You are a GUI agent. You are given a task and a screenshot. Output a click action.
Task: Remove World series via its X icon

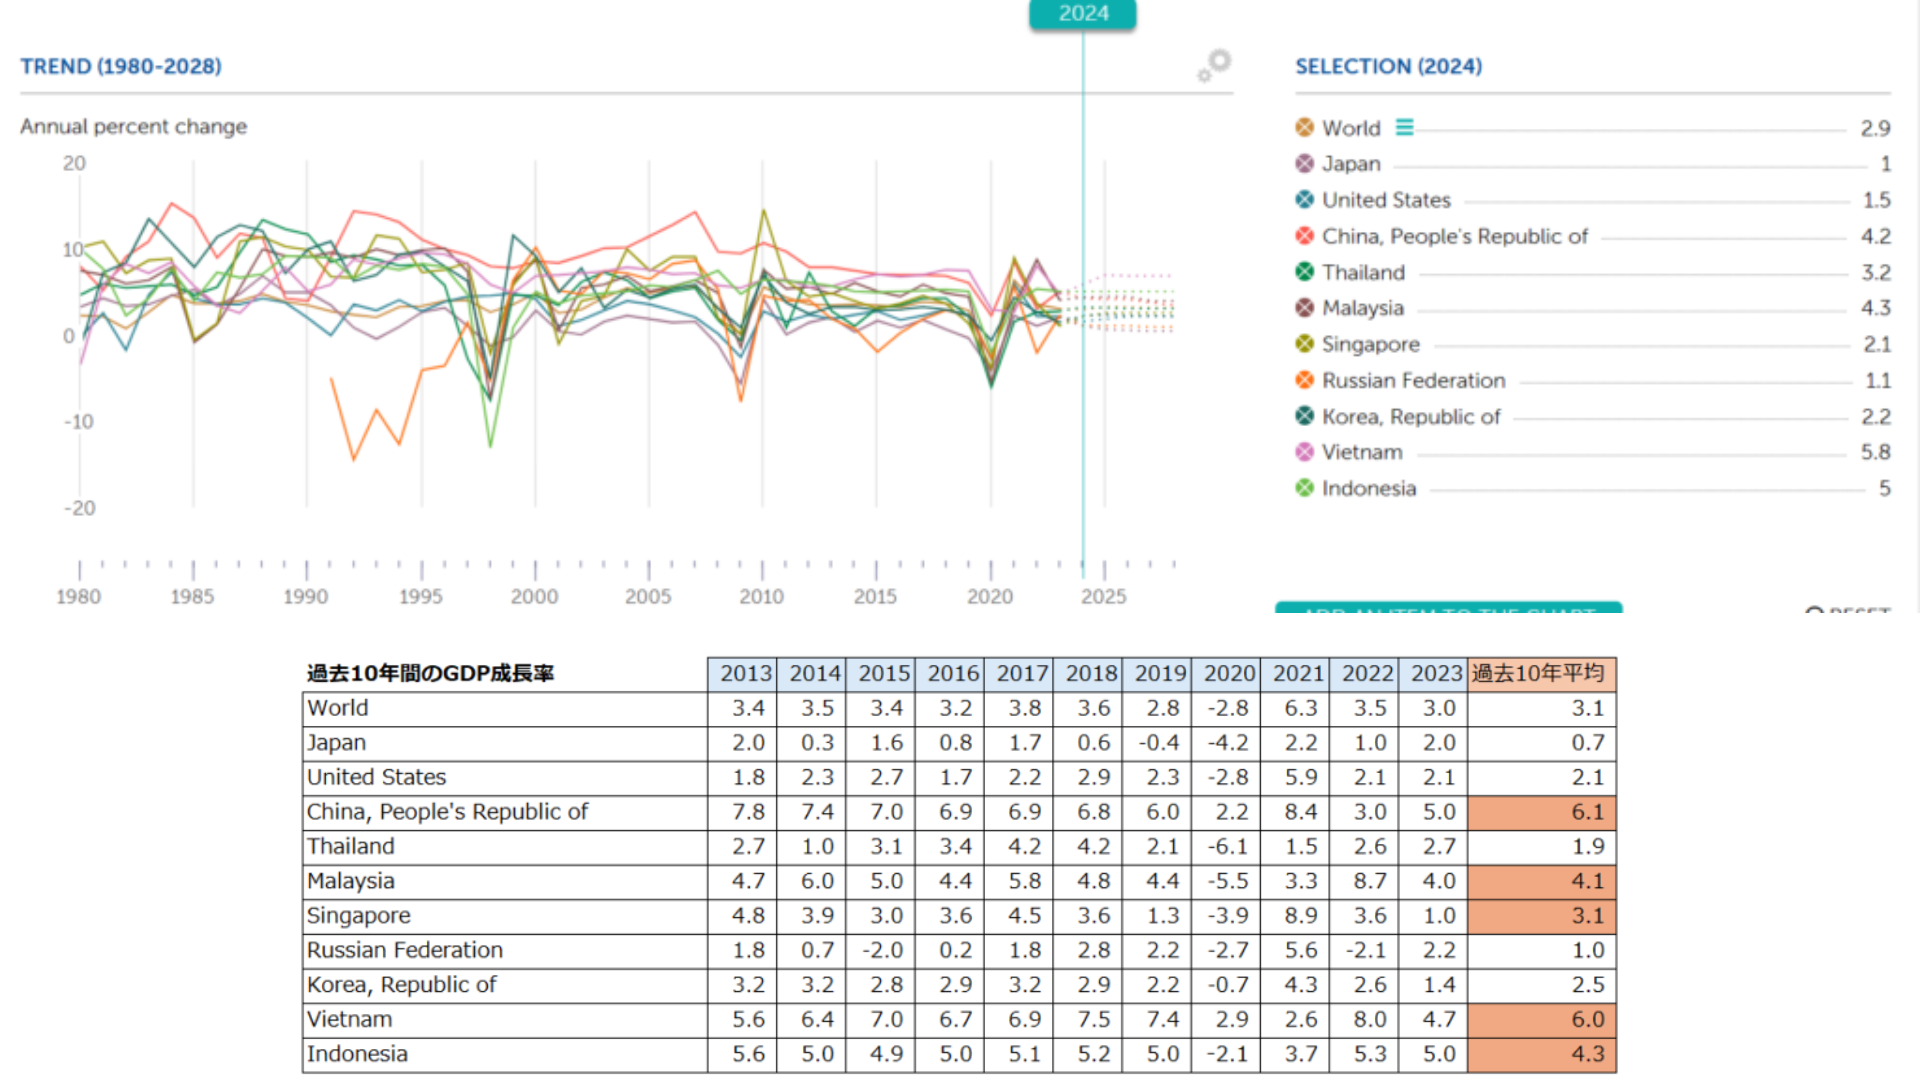coord(1304,127)
